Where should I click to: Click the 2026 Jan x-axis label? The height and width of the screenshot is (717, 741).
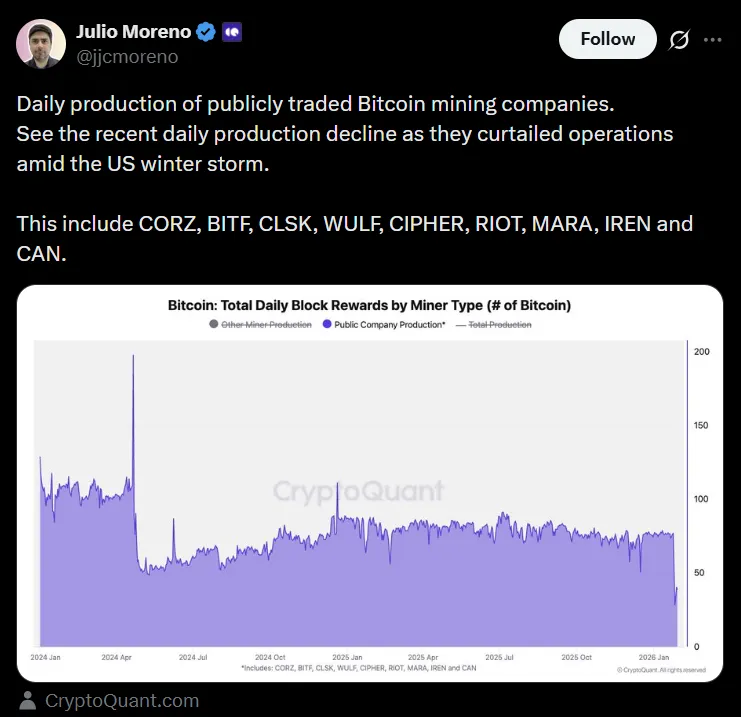click(x=653, y=657)
